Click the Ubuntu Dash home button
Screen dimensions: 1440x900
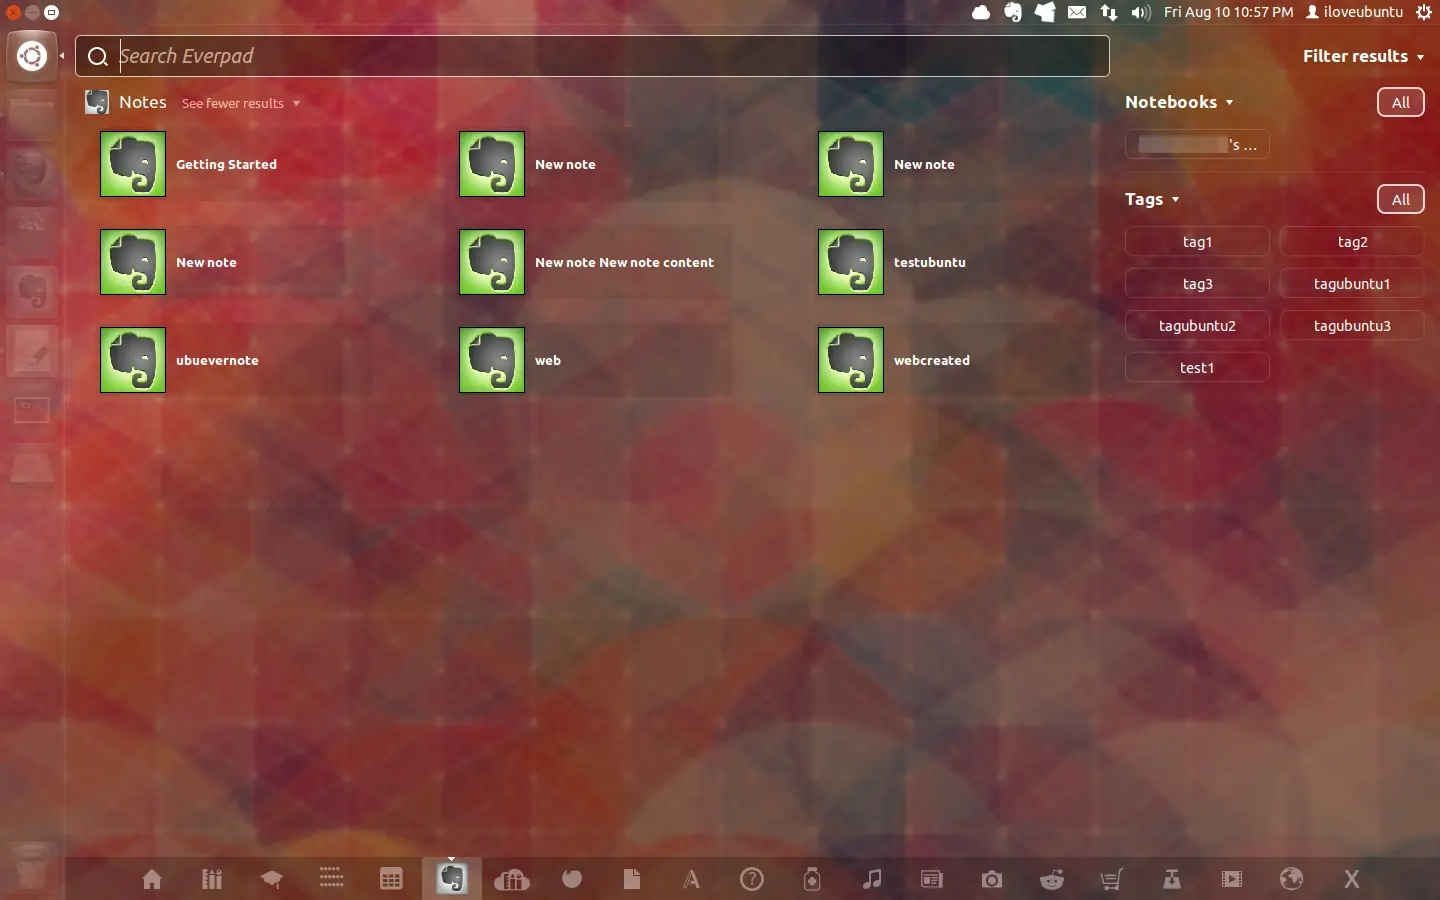click(x=32, y=56)
